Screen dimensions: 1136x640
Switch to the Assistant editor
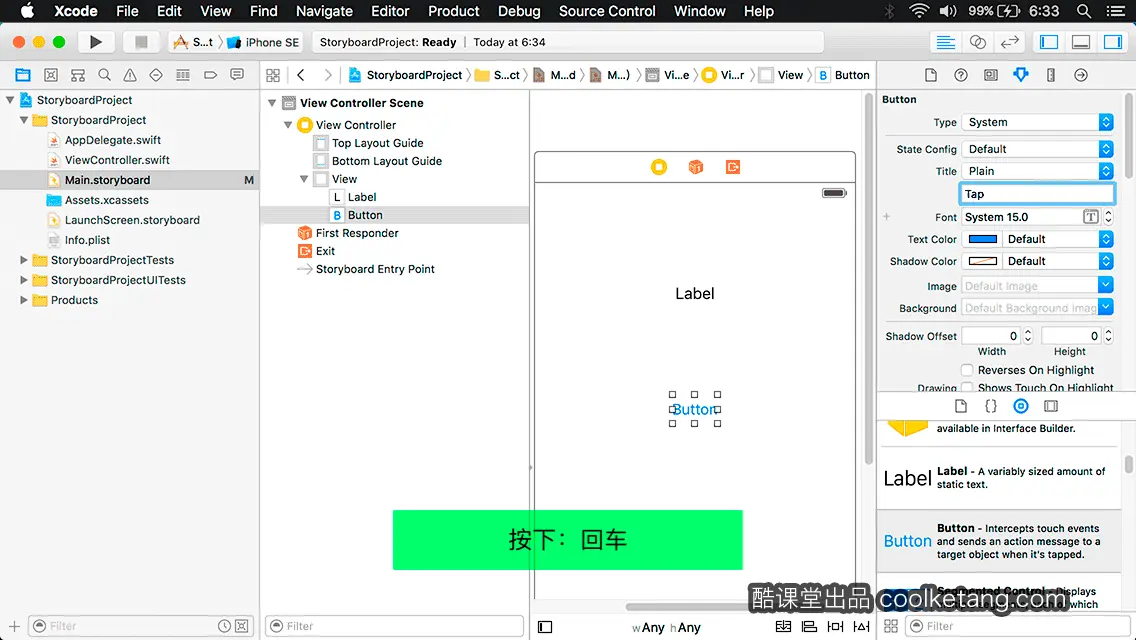tap(977, 42)
